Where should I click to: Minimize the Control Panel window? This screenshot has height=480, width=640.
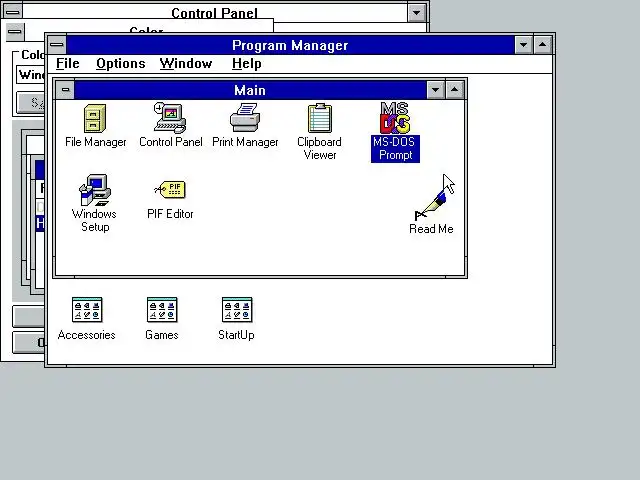416,13
